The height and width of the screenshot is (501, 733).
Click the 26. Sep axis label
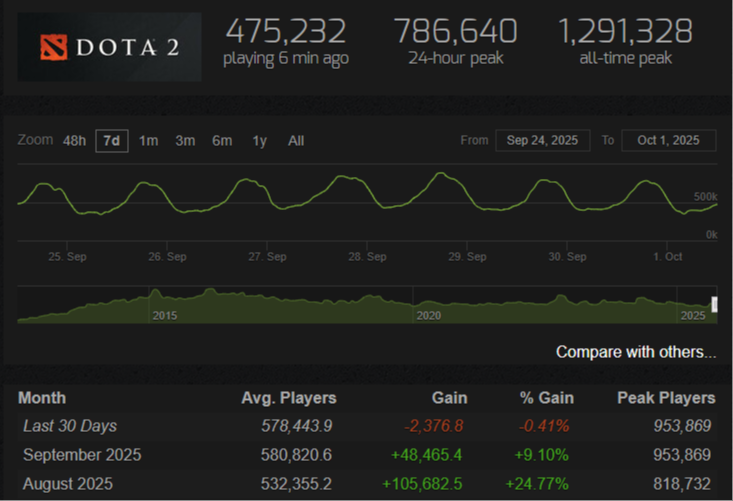[x=167, y=257]
